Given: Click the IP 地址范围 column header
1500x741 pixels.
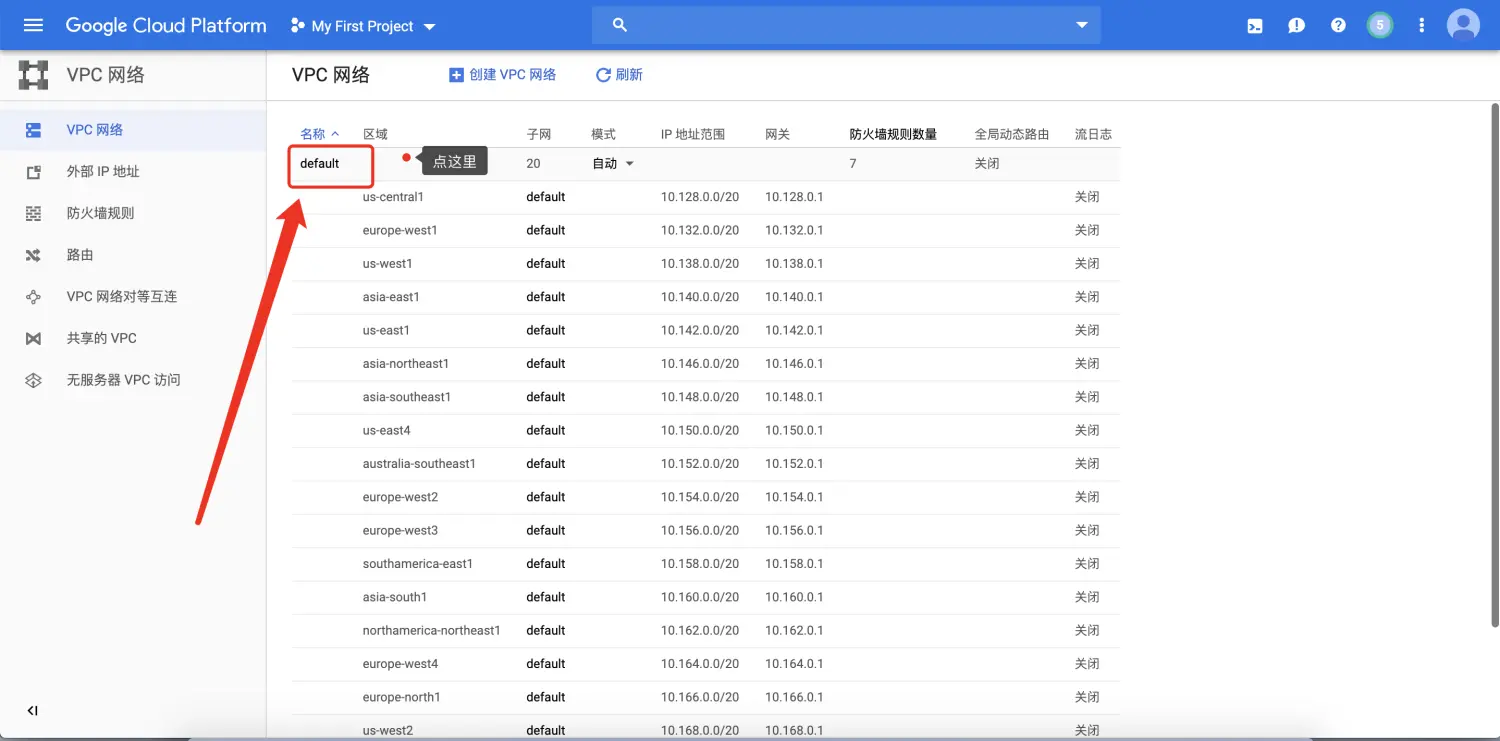Looking at the screenshot, I should click(x=693, y=134).
